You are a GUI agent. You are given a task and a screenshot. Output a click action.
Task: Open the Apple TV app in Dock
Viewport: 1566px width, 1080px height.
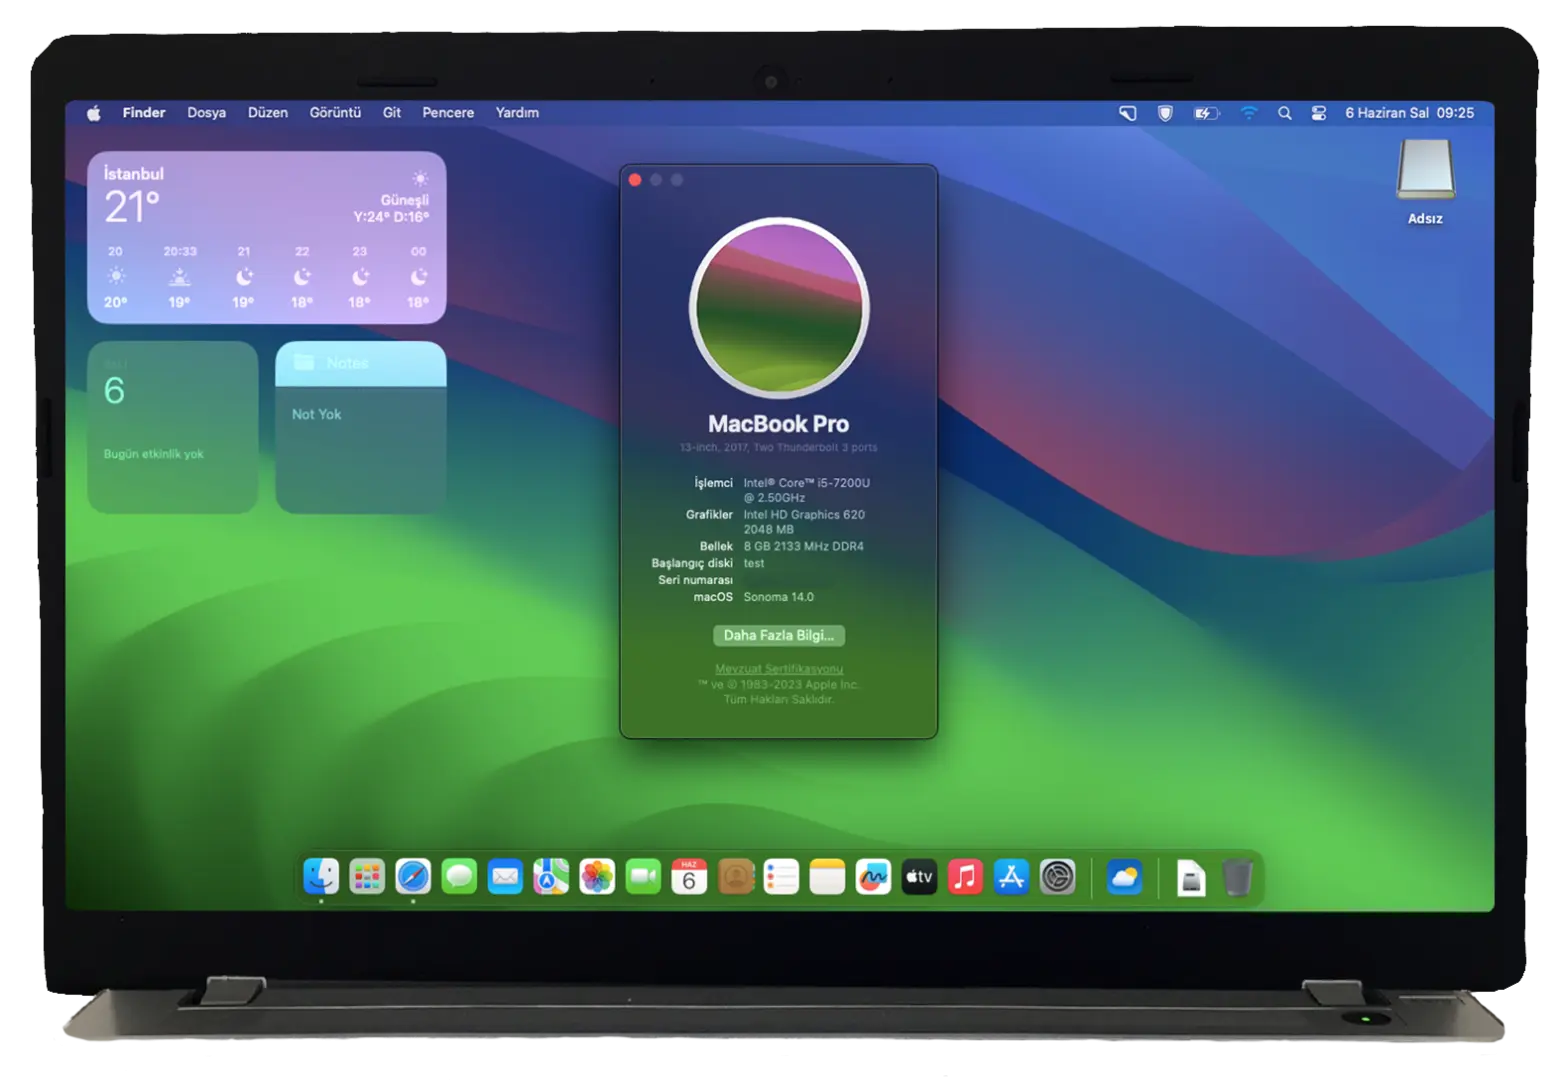919,877
